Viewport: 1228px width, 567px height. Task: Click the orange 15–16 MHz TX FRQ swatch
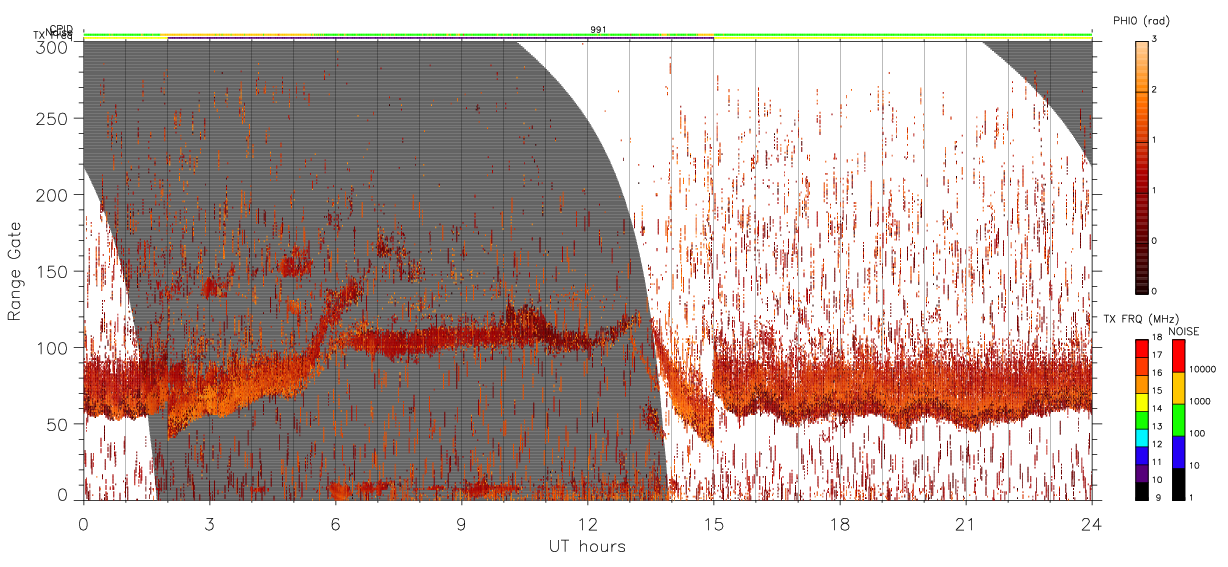1142,384
